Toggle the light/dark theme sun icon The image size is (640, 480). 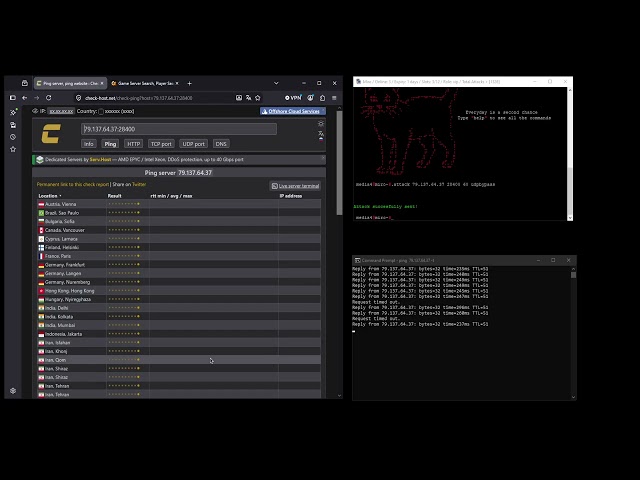(321, 123)
